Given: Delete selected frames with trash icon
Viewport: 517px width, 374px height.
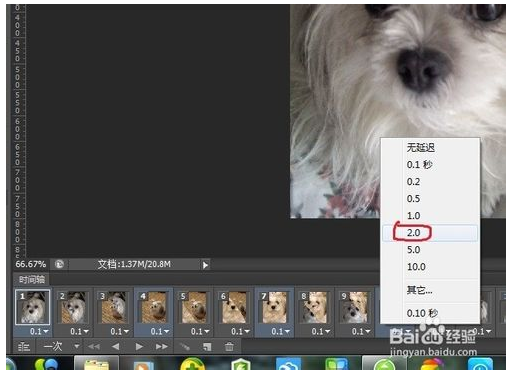Looking at the screenshot, I should click(229, 347).
